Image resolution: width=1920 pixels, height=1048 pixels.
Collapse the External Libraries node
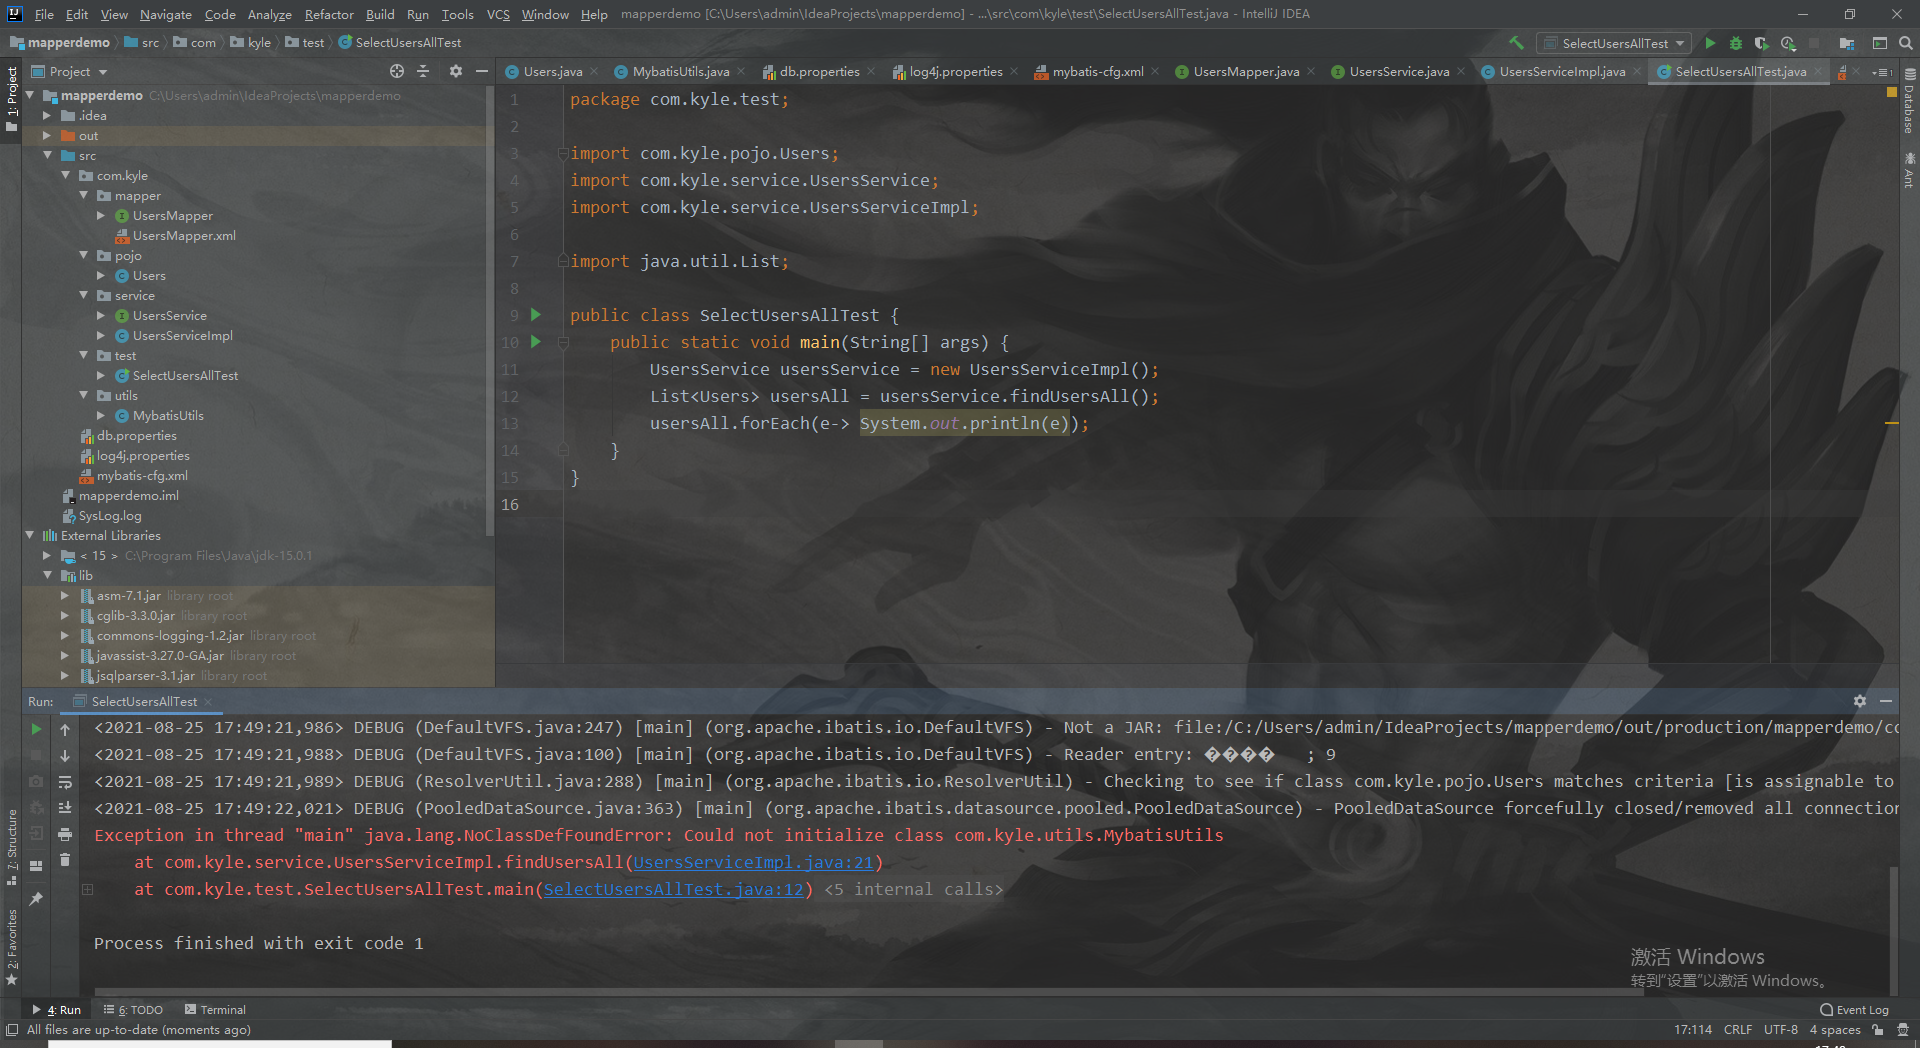(30, 536)
